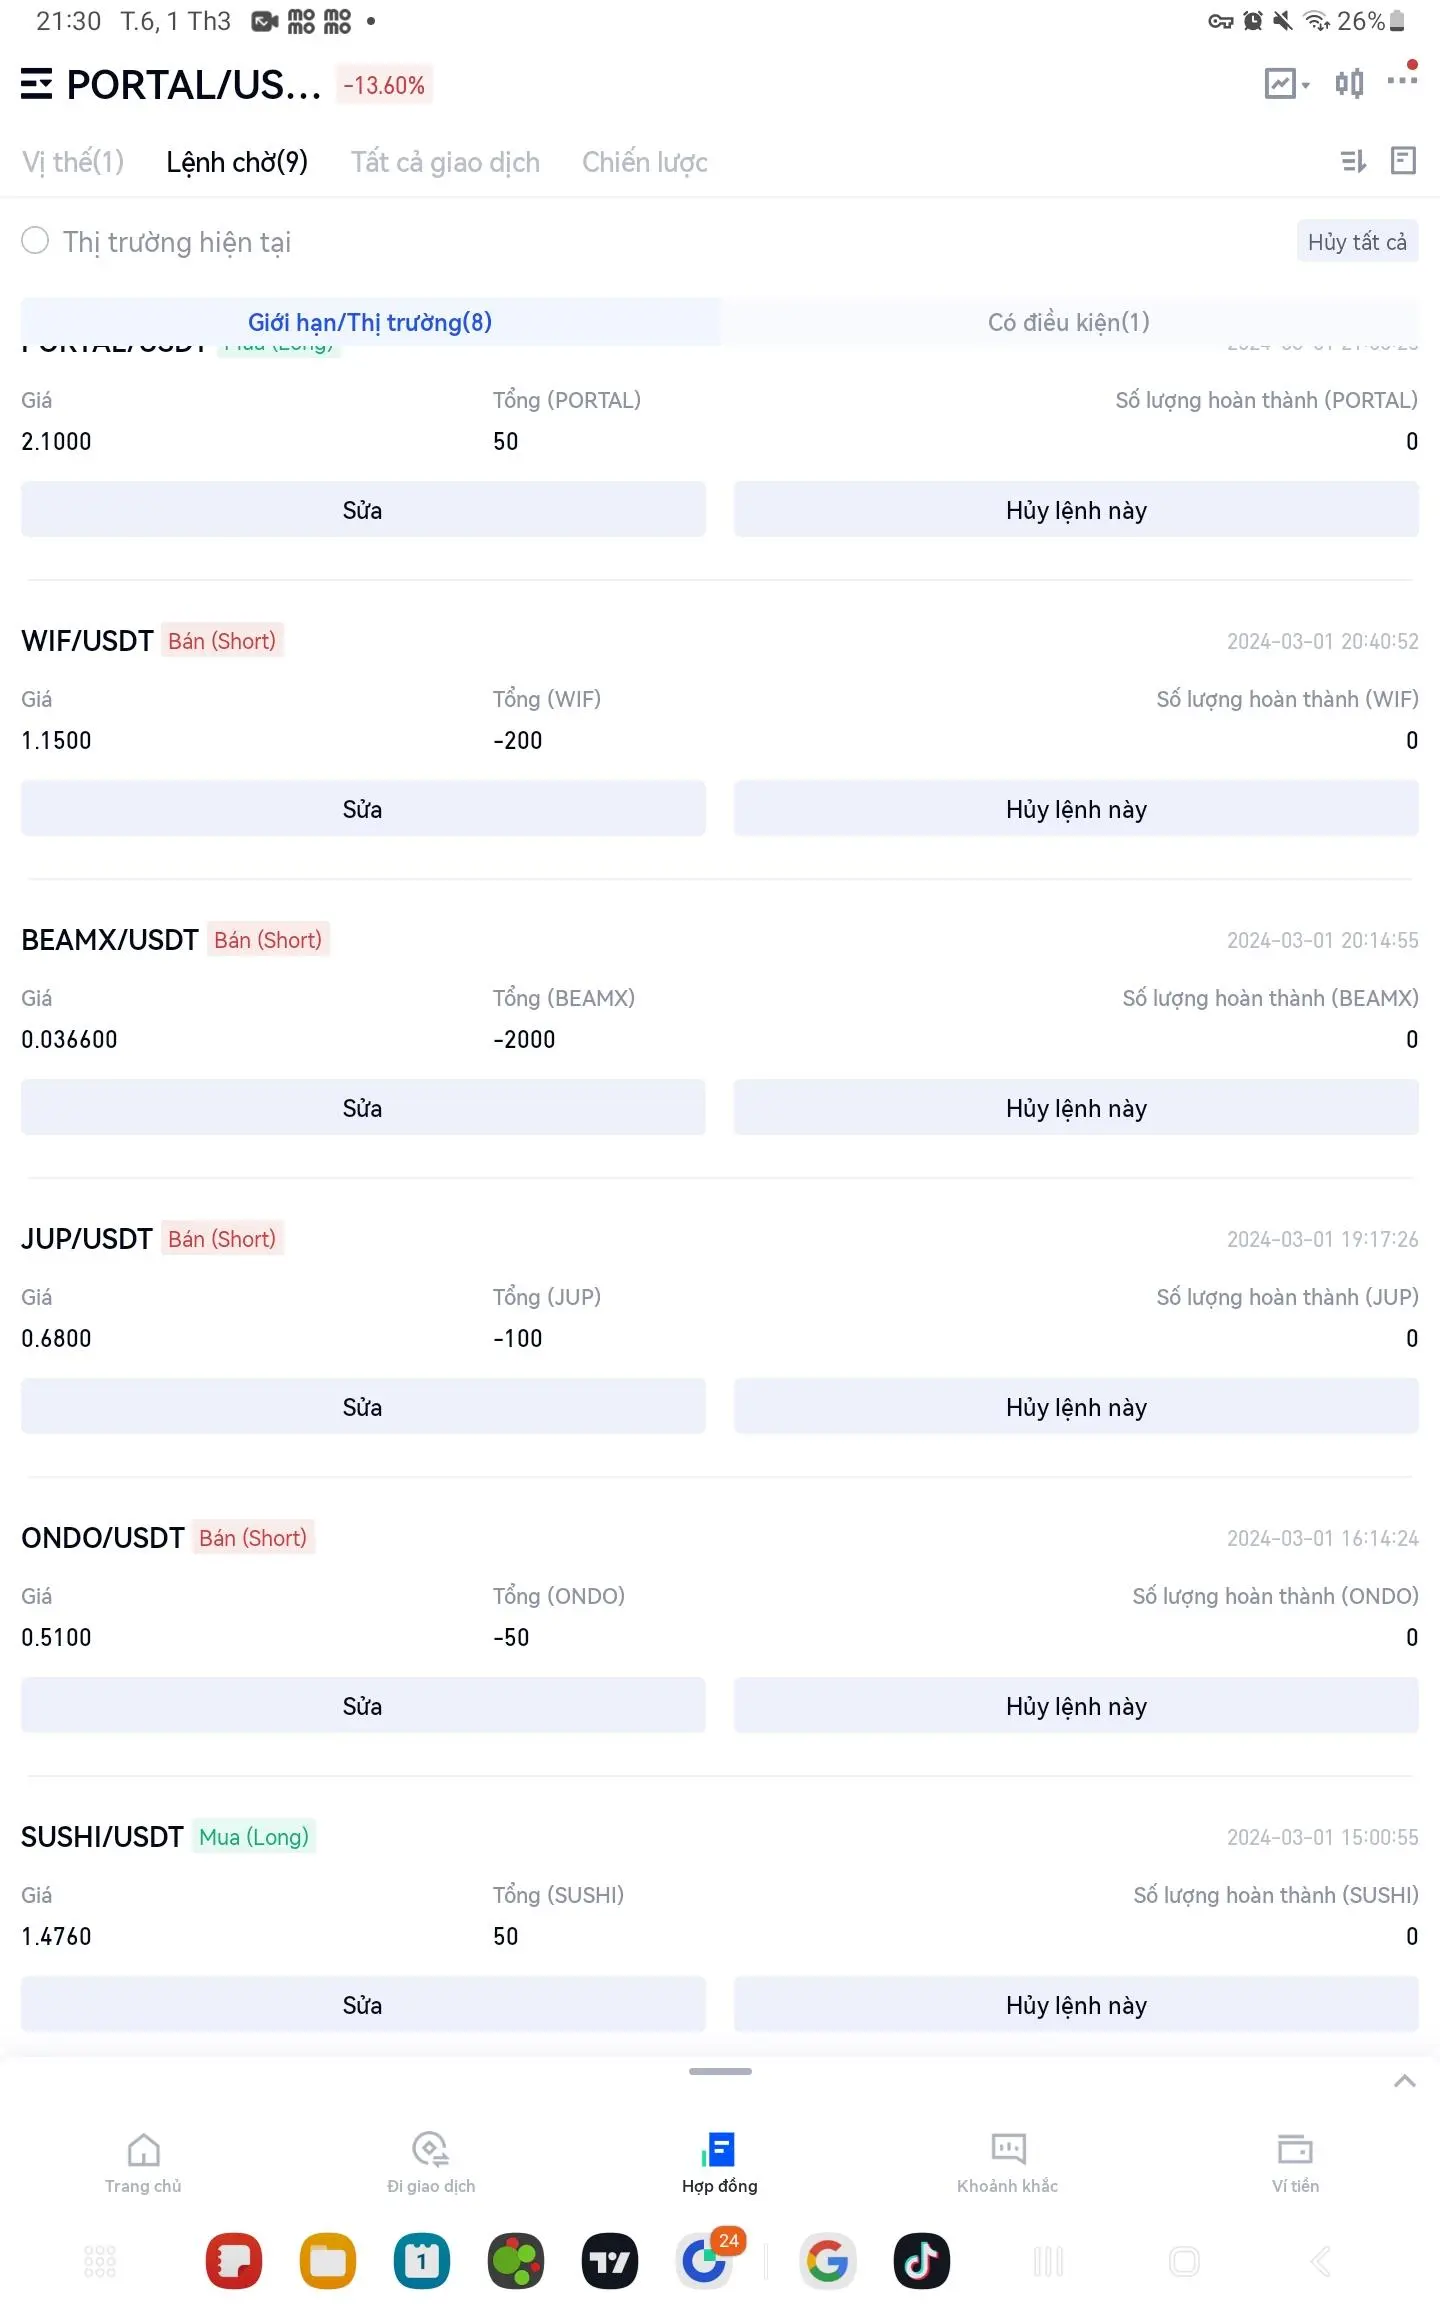1440x2304 pixels.
Task: Switch to the 'Có điều kiện(1)' tab
Action: (1069, 322)
